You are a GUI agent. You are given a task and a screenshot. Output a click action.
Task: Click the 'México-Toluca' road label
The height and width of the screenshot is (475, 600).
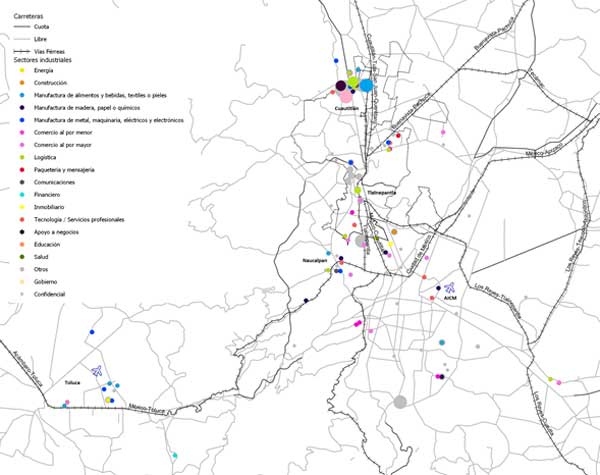coord(147,409)
